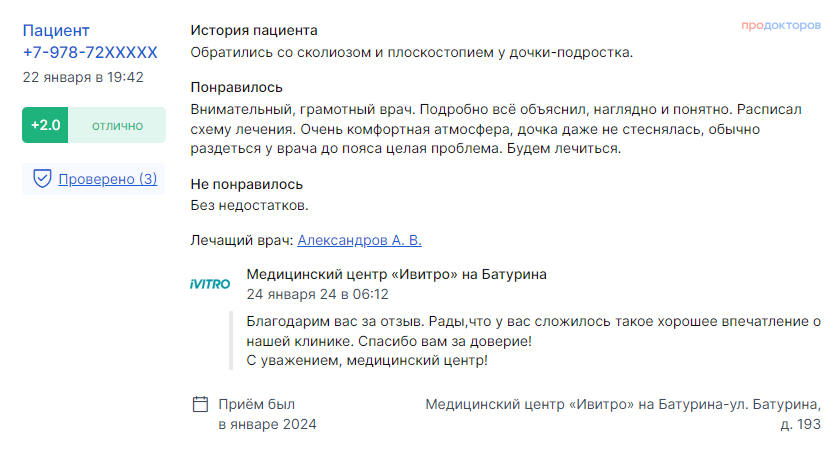This screenshot has width=838, height=450.
Task: Click the clinic address on ул. Батурина
Action: coord(623,414)
